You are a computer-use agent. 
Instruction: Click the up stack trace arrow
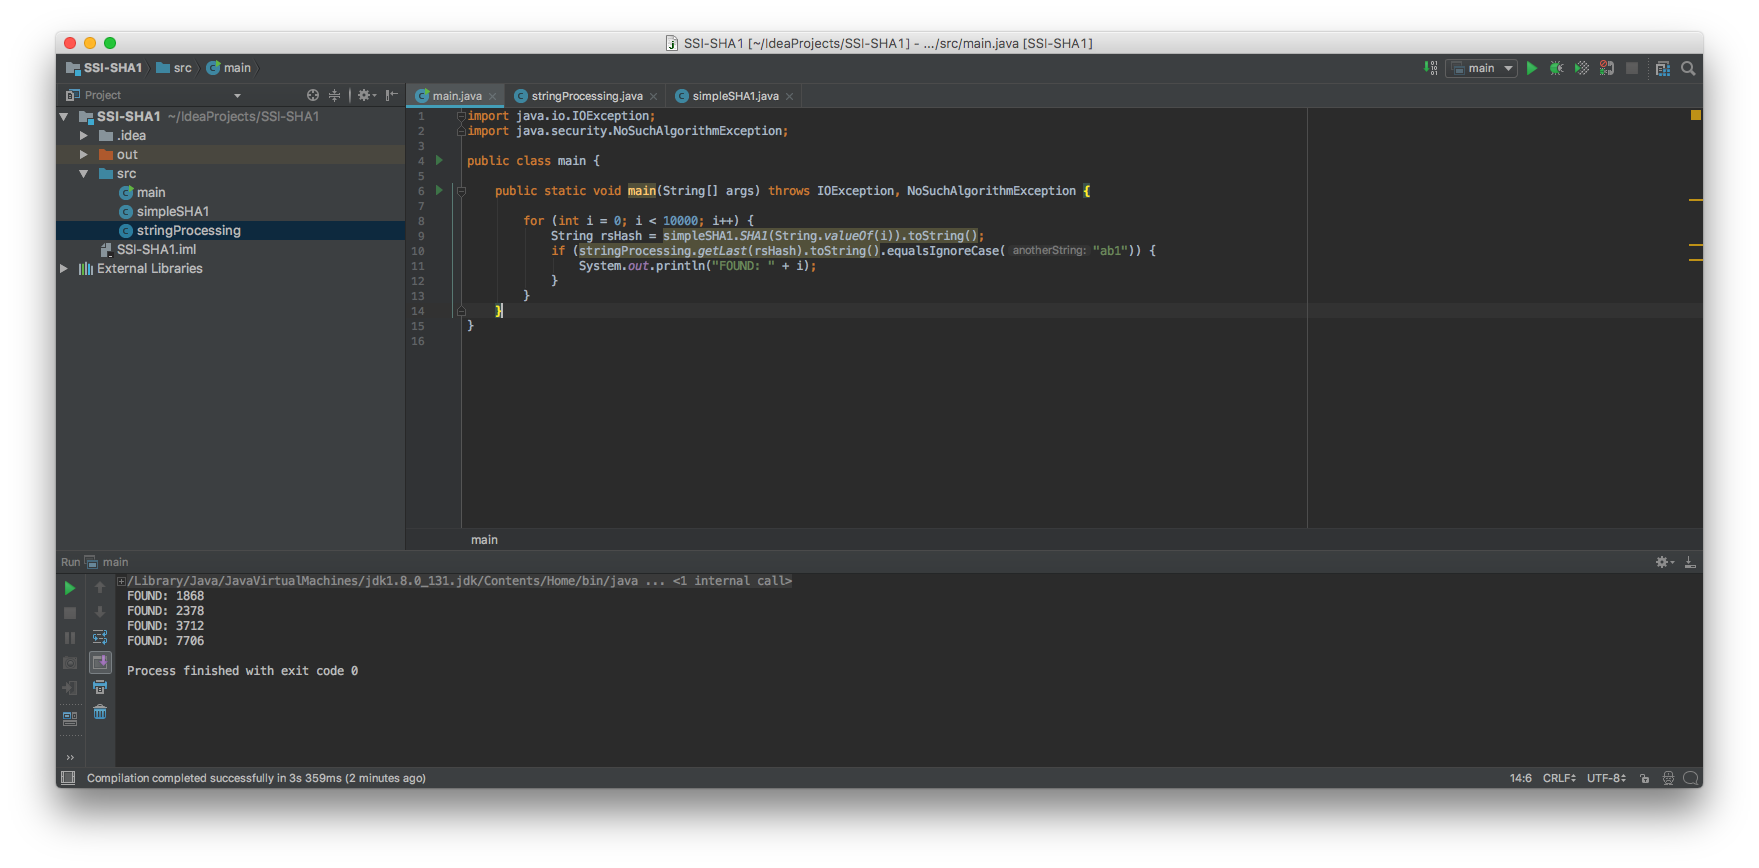(100, 588)
